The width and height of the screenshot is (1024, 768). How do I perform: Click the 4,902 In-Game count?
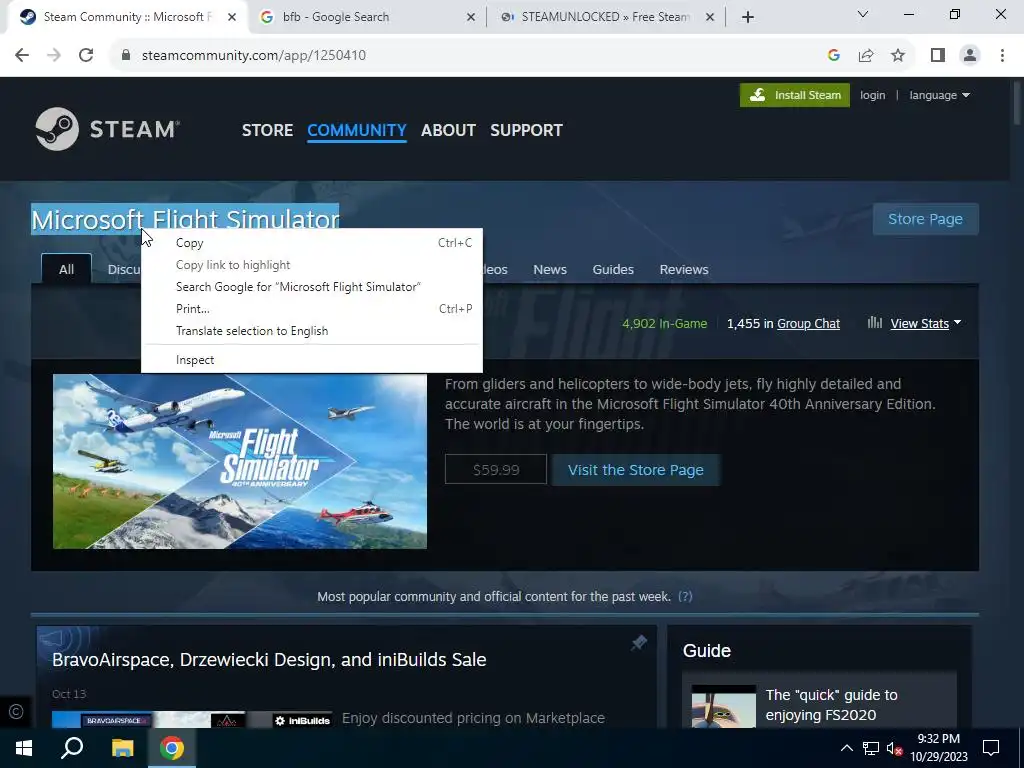[x=664, y=324]
